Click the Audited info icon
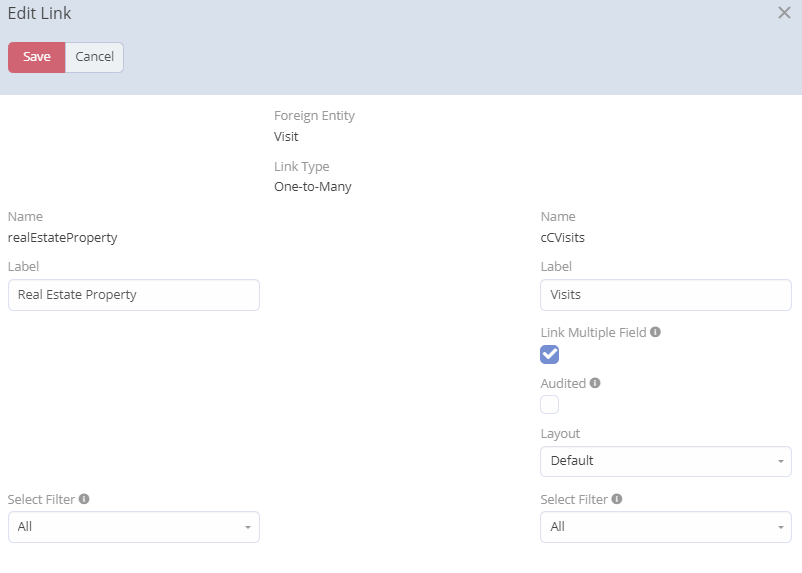The width and height of the screenshot is (802, 573). pyautogui.click(x=595, y=383)
